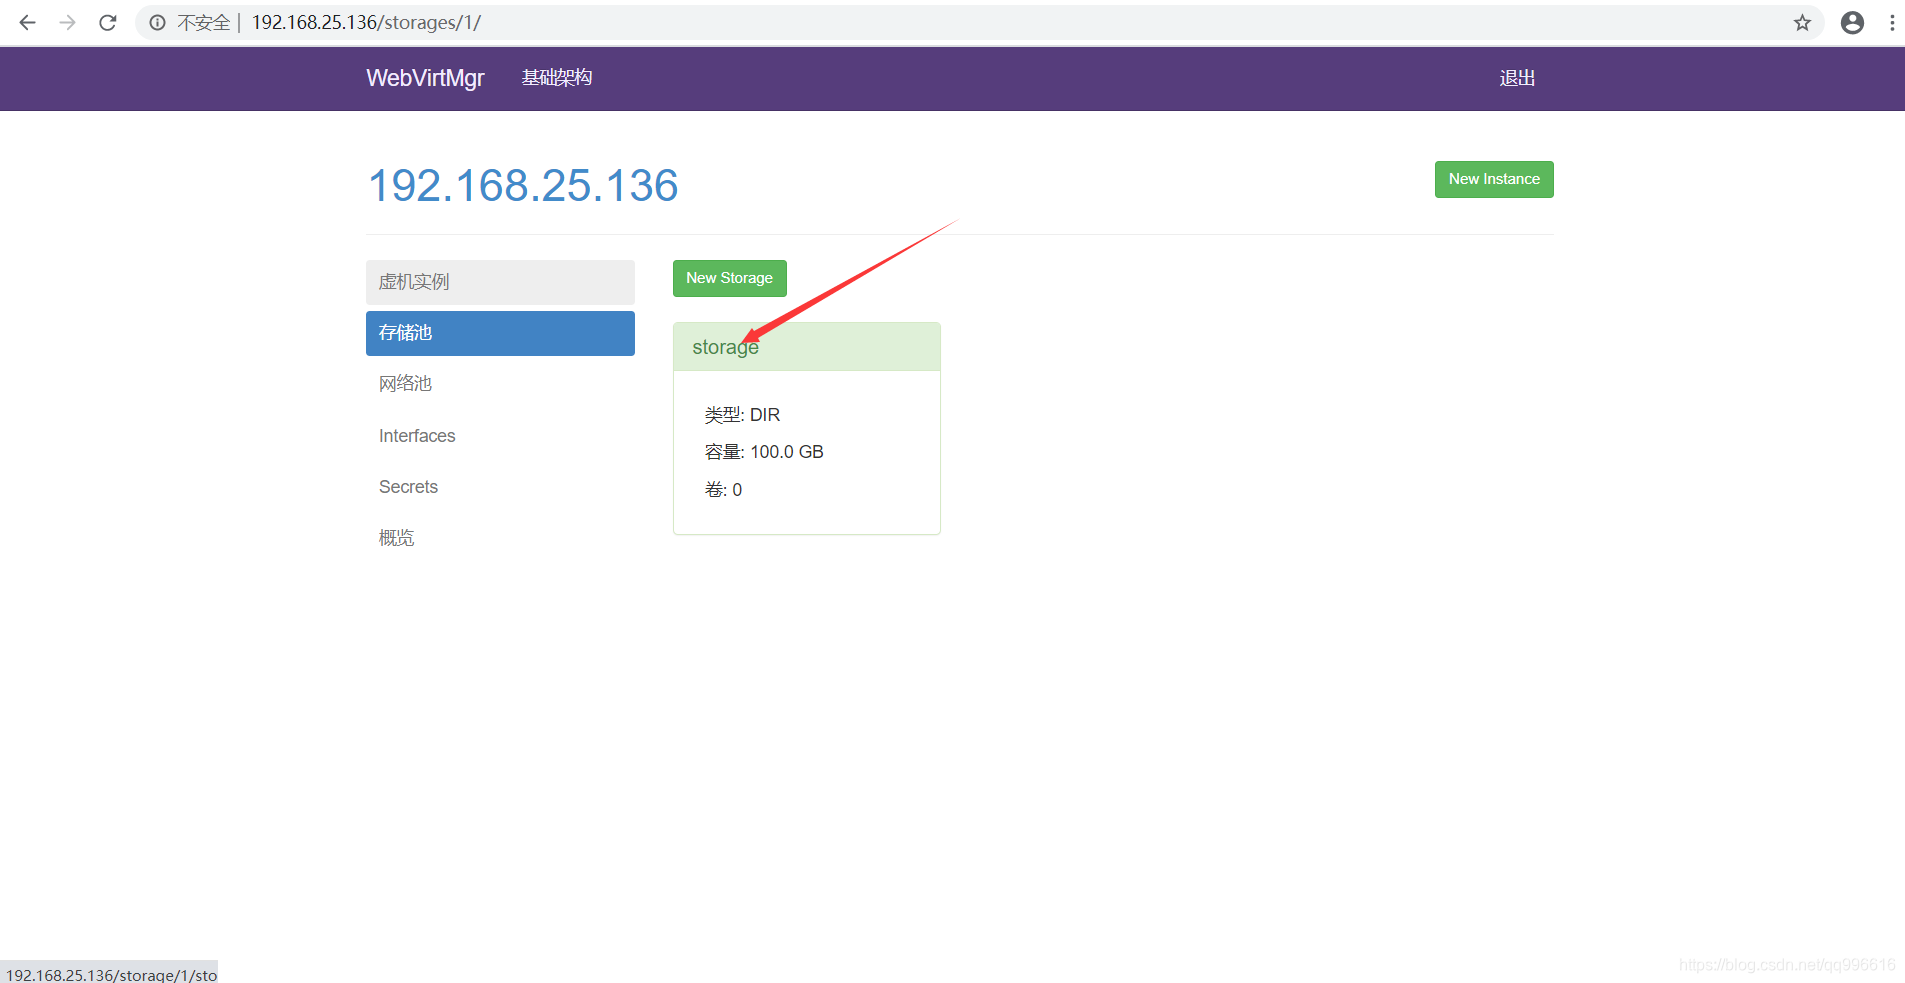1905x983 pixels.
Task: Open the 网络池 sidebar item
Action: (x=500, y=384)
